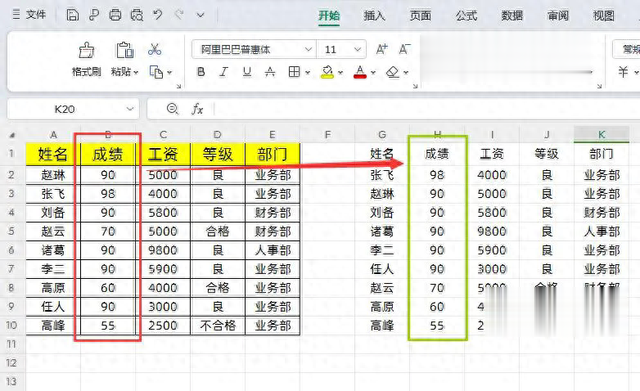640x391 pixels.
Task: Click cell E1 labeled 部门
Action: click(x=272, y=154)
